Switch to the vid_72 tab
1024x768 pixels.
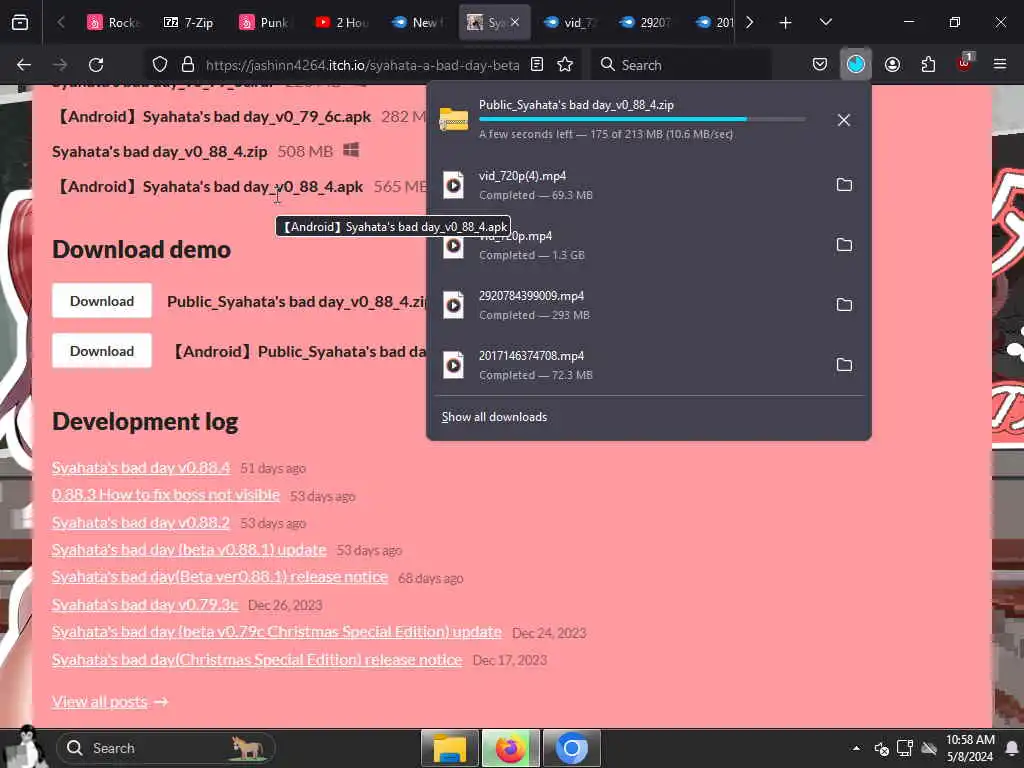point(569,23)
